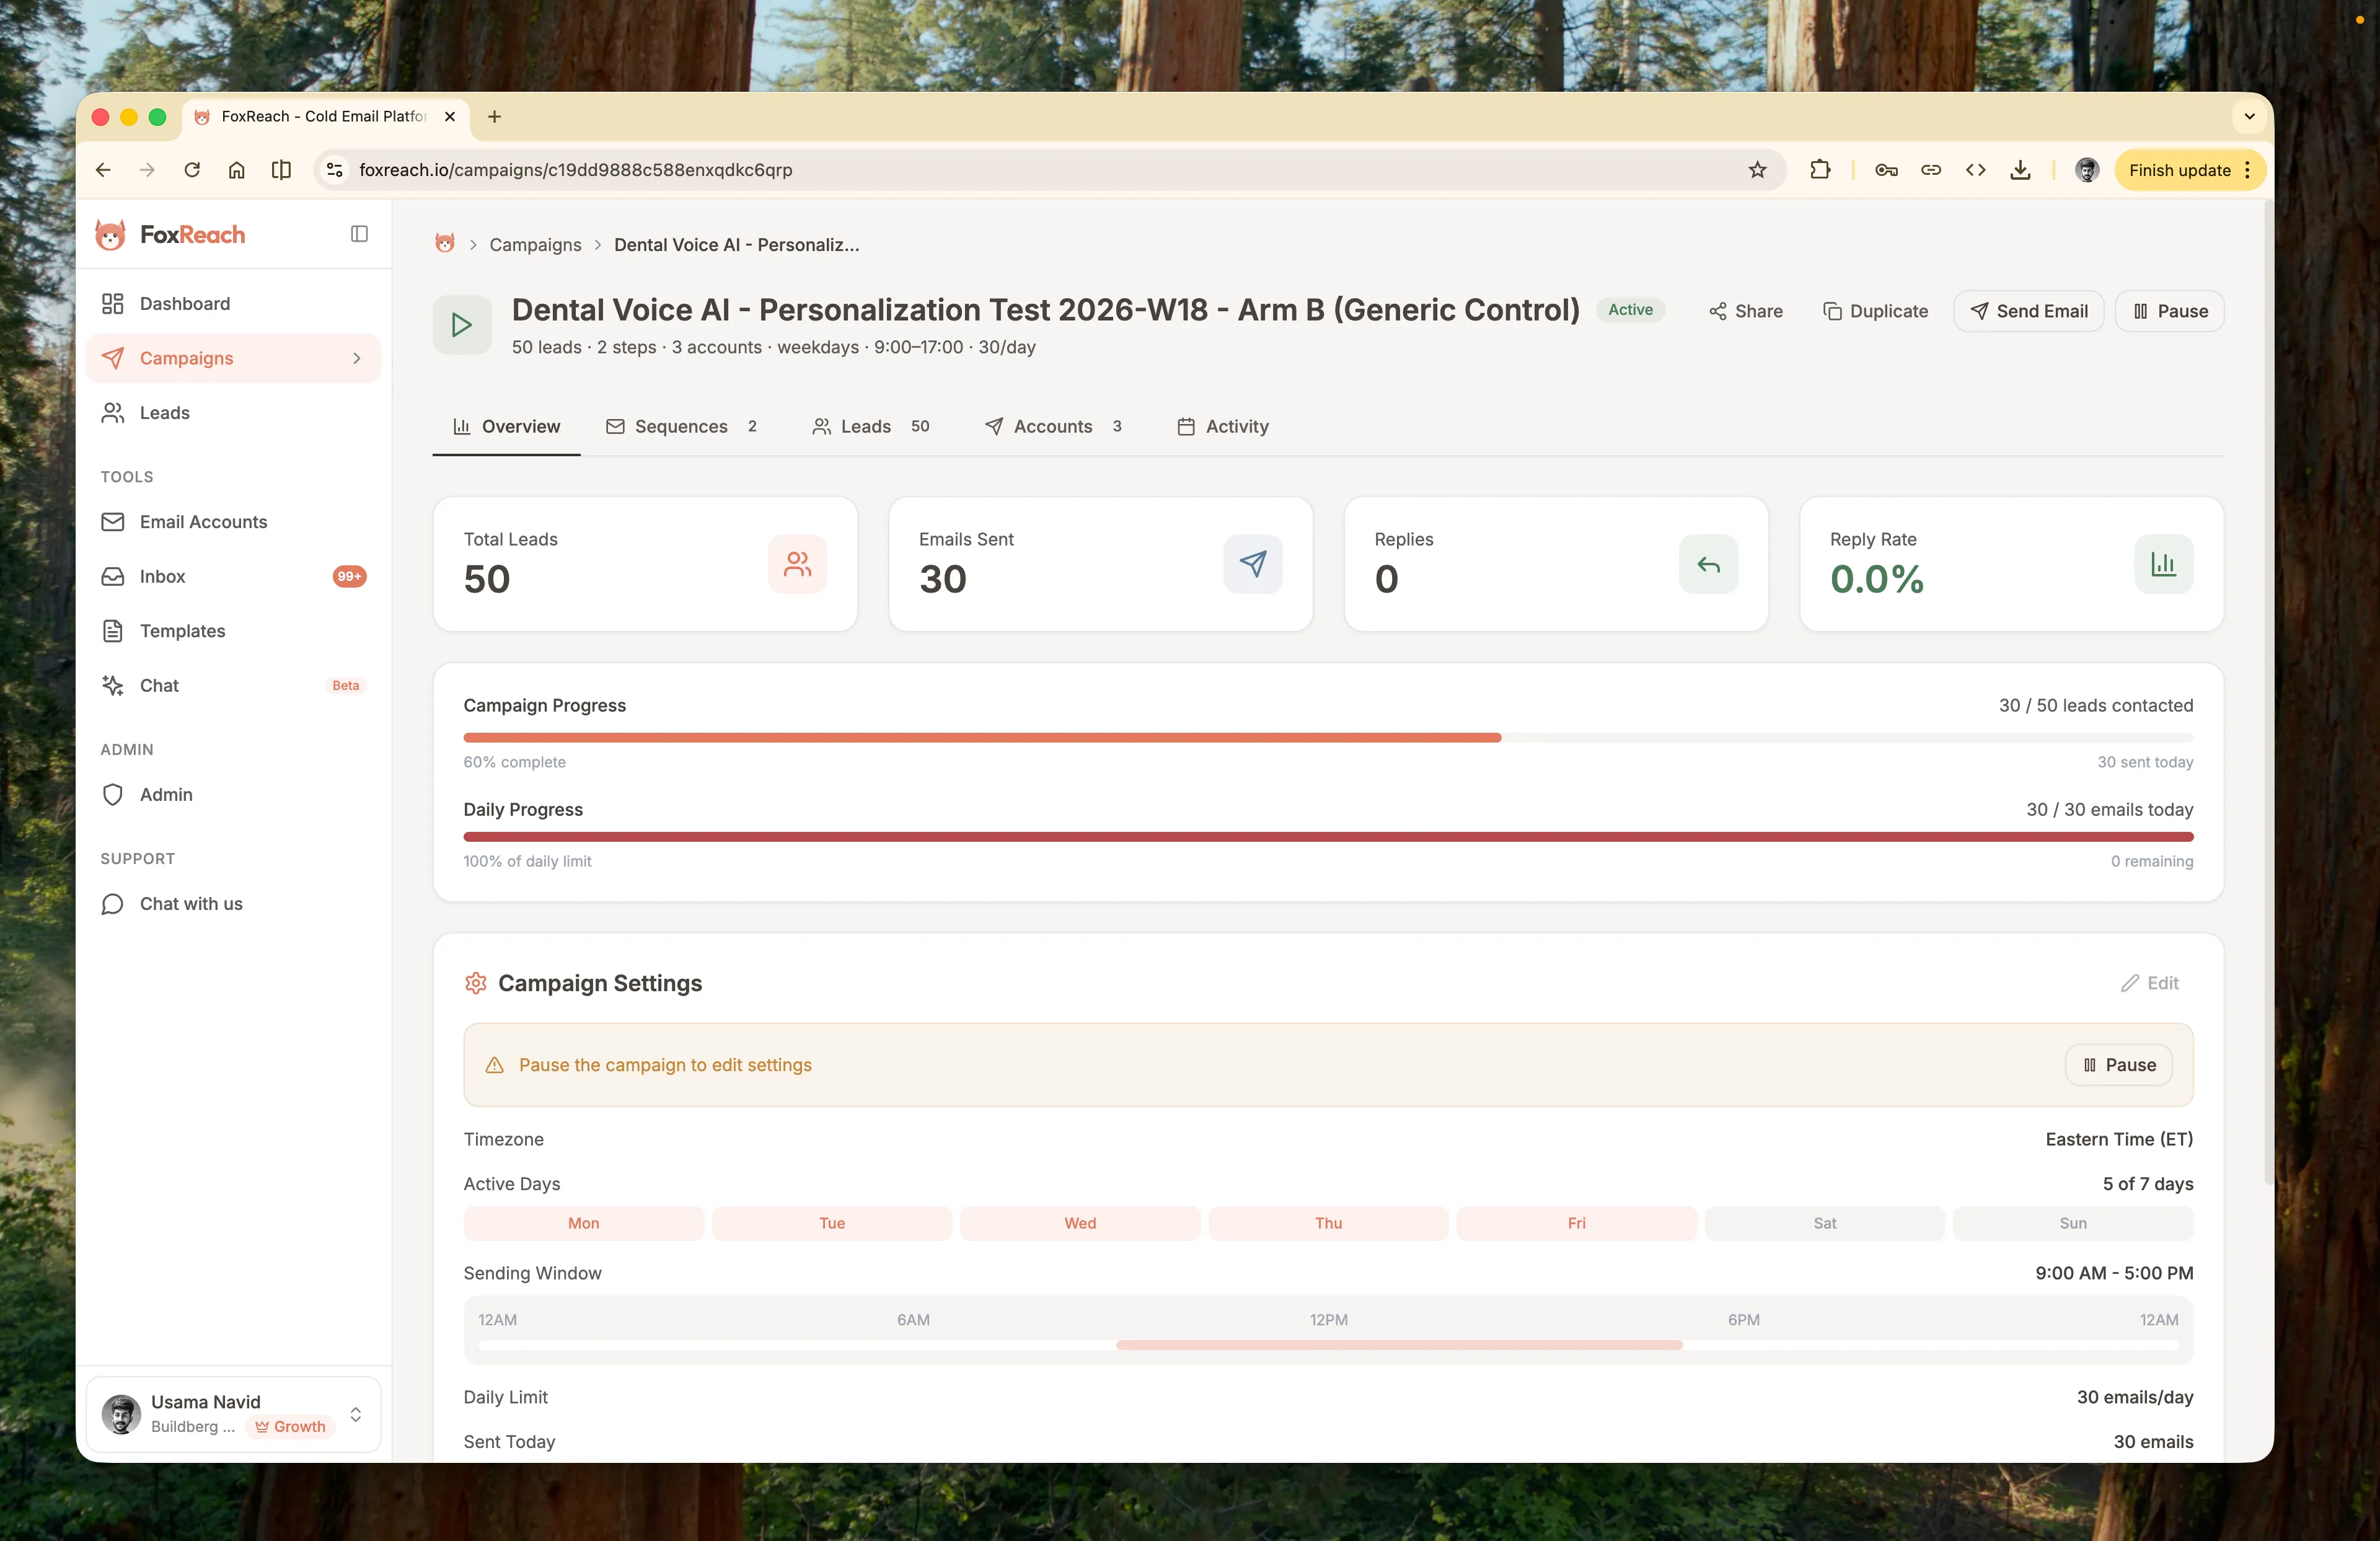Screen dimensions: 2380x1541
Task: Toggle the Tue active day
Action: point(832,1223)
